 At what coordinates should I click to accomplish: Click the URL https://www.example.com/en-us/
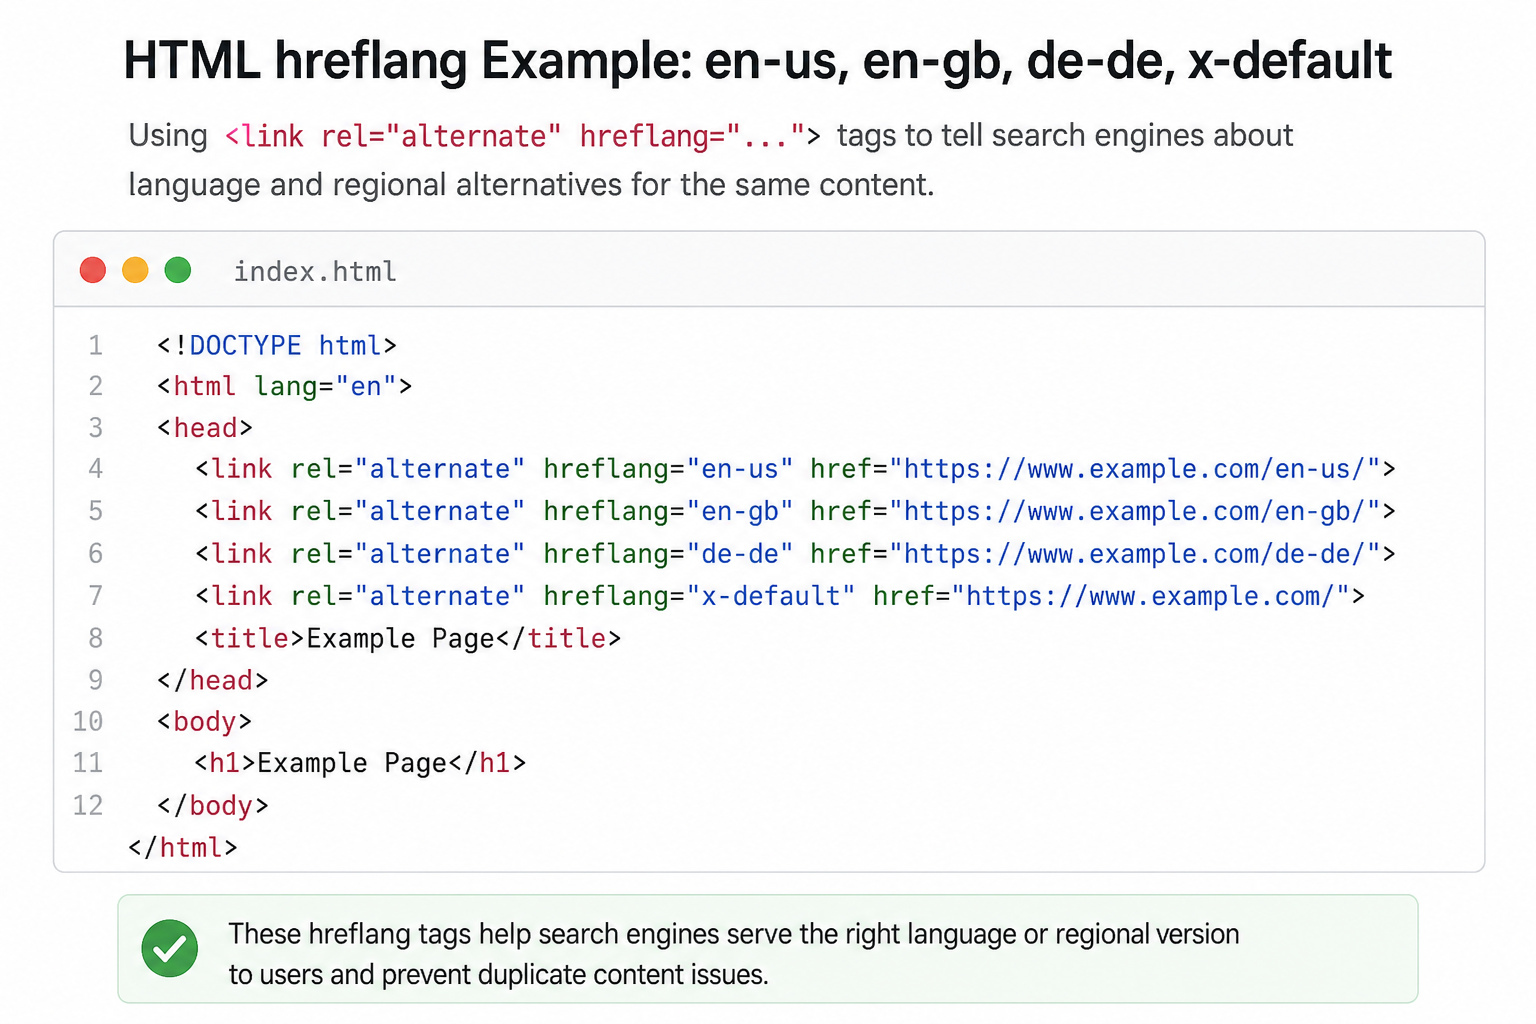(1135, 469)
